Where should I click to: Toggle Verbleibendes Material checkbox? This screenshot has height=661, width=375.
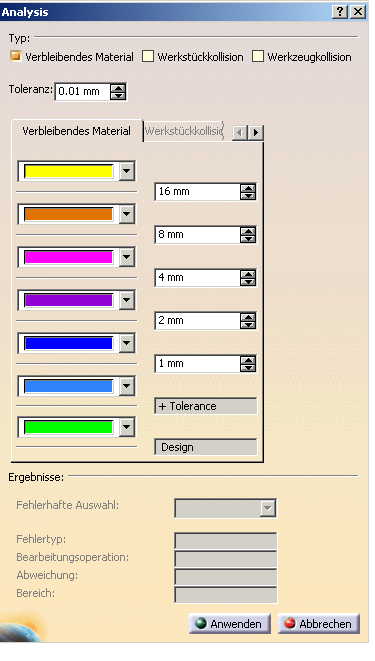click(x=16, y=56)
